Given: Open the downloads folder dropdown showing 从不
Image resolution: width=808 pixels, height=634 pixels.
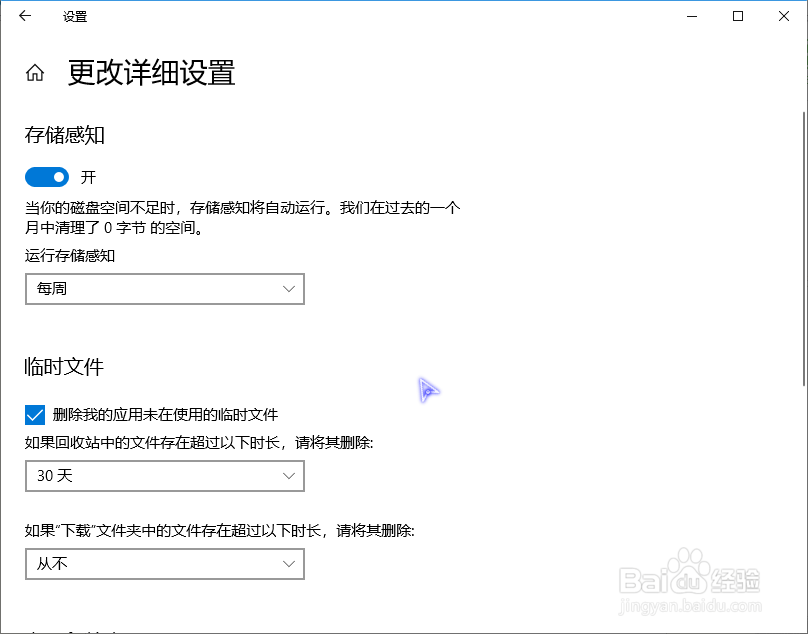Looking at the screenshot, I should pos(164,564).
